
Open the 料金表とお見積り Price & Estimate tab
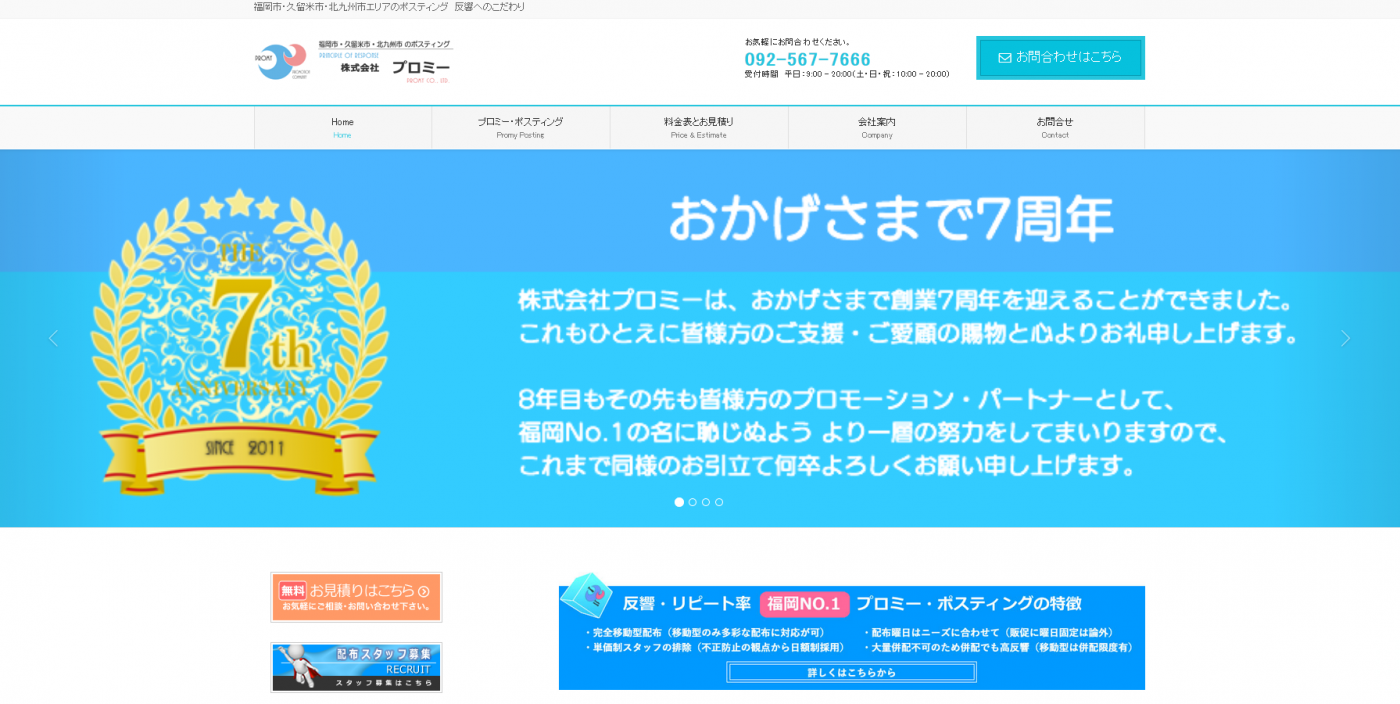tap(699, 127)
